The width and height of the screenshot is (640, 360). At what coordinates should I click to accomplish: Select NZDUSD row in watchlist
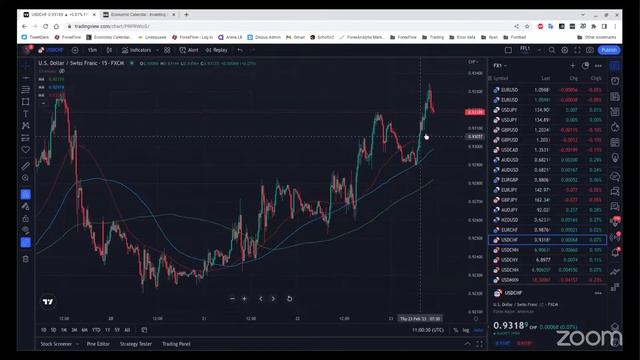pyautogui.click(x=547, y=220)
